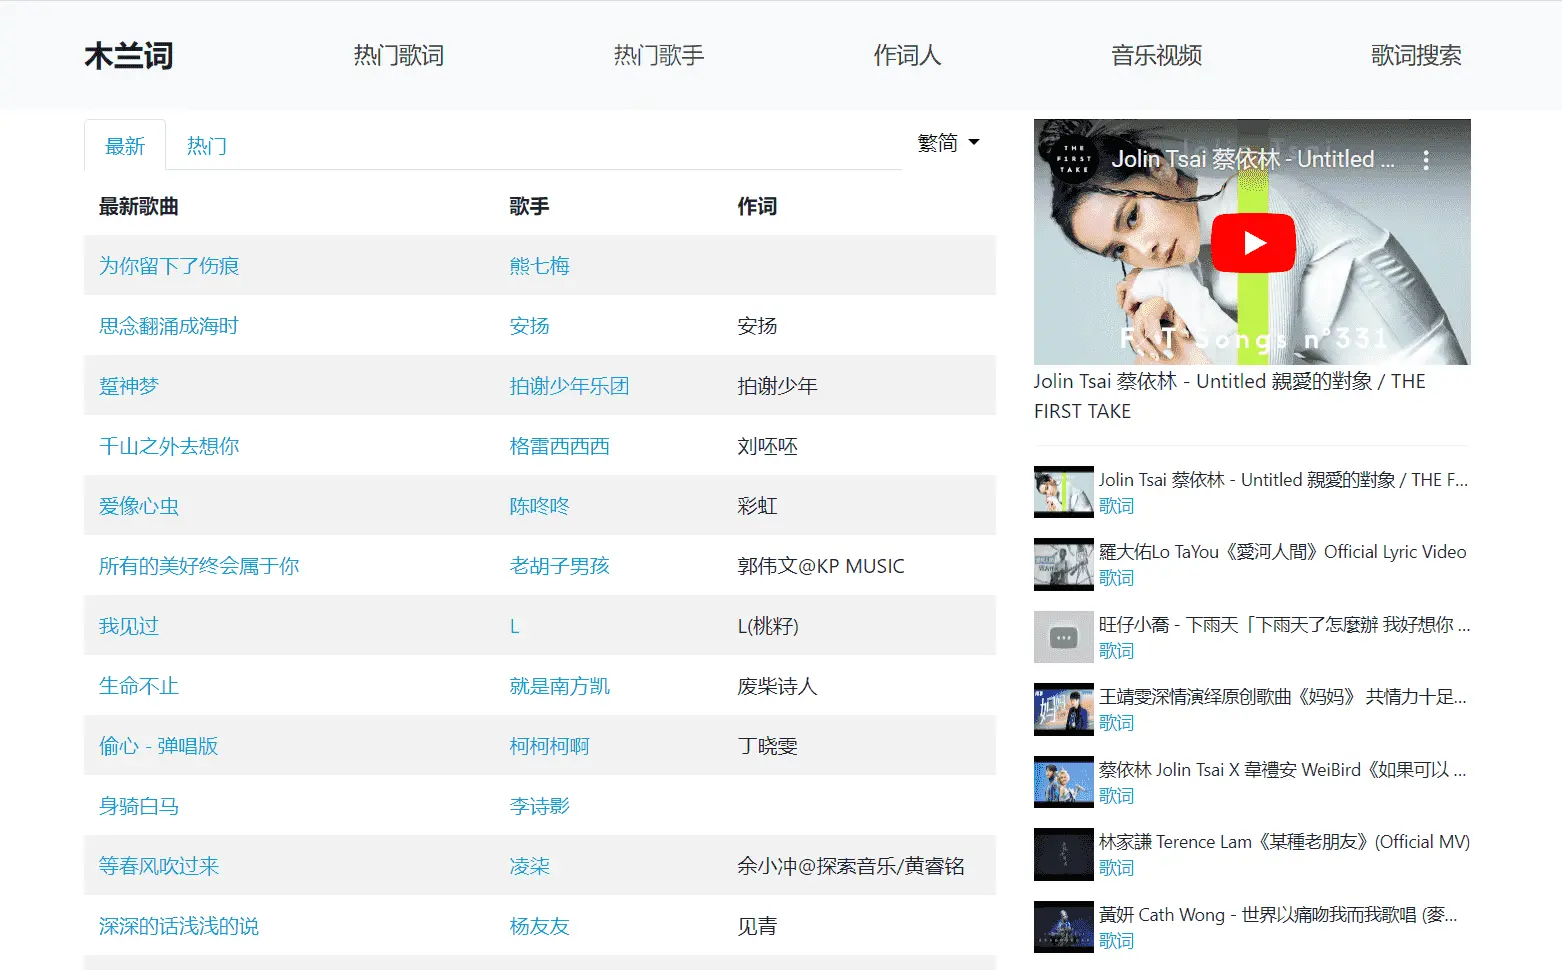Image resolution: width=1562 pixels, height=970 pixels.
Task: Click the 木兰词 site logo
Action: point(128,55)
